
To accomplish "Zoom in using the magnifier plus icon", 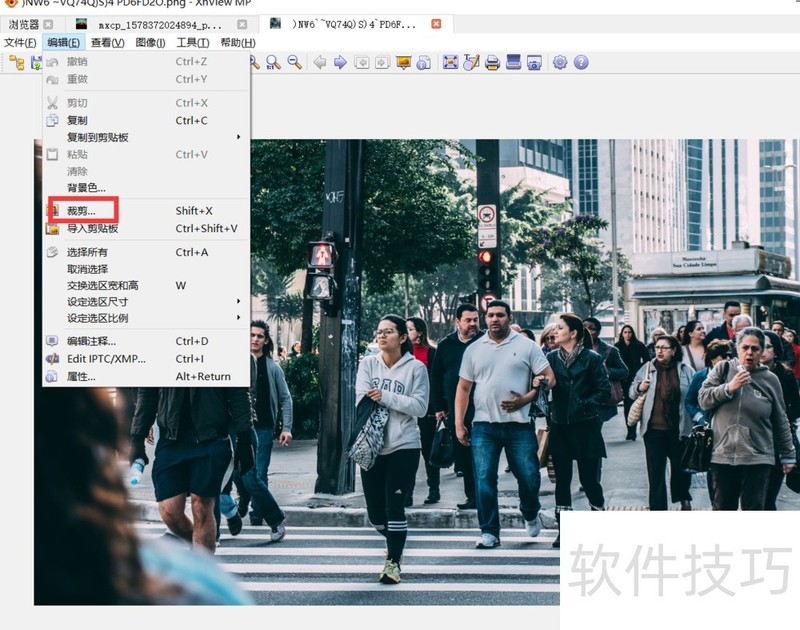I will coord(252,62).
